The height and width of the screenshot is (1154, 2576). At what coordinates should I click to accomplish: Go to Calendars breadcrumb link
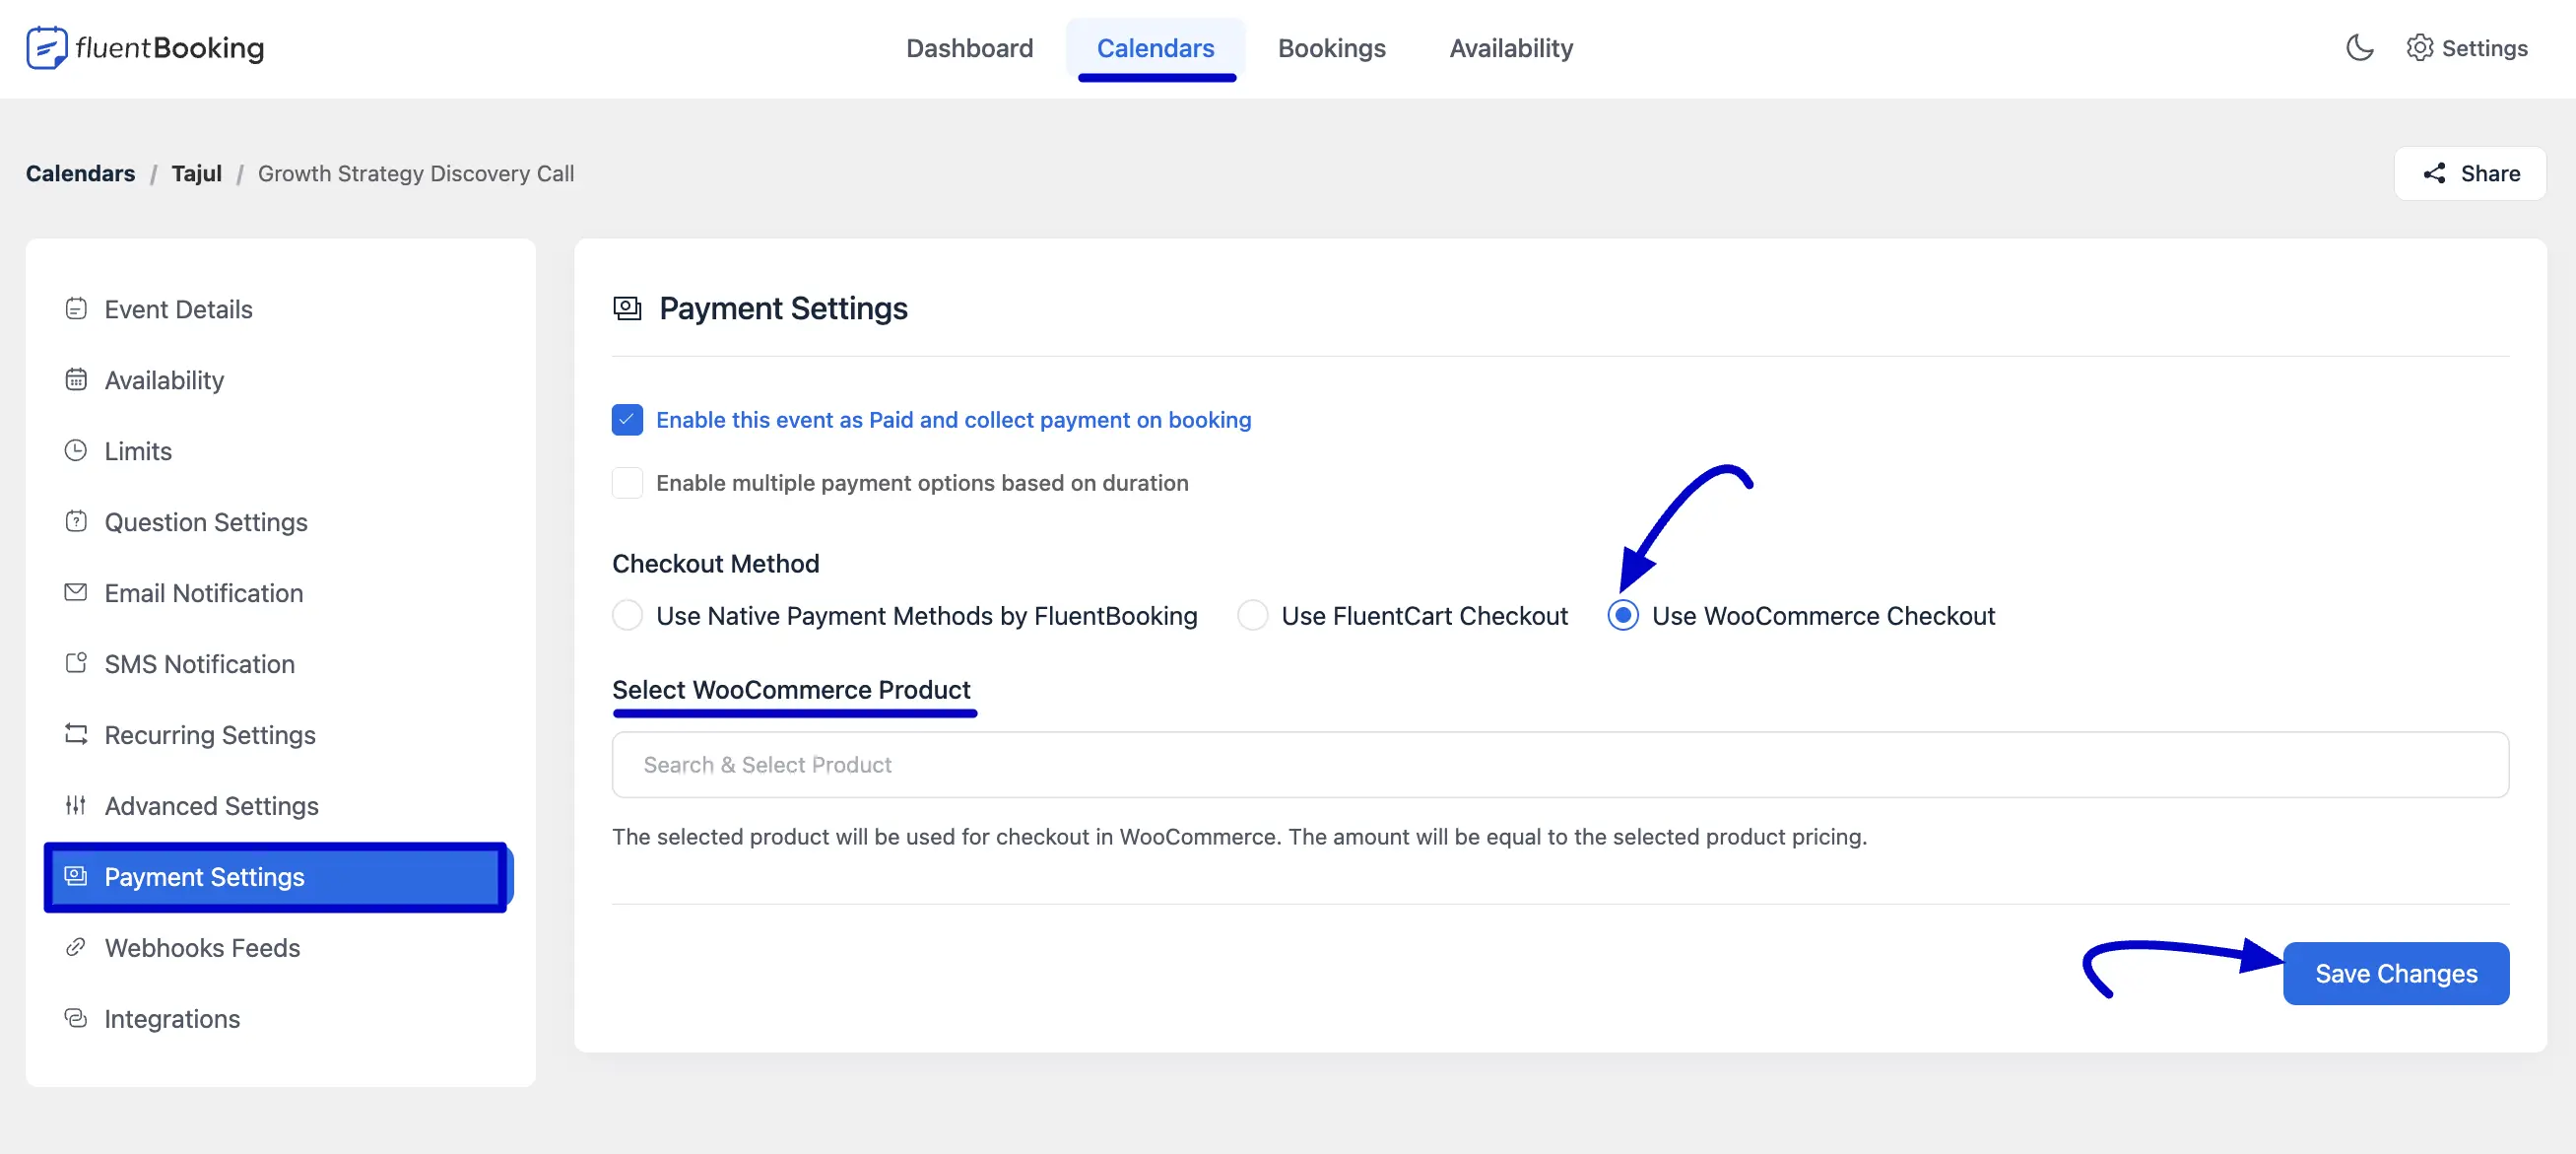click(x=80, y=173)
